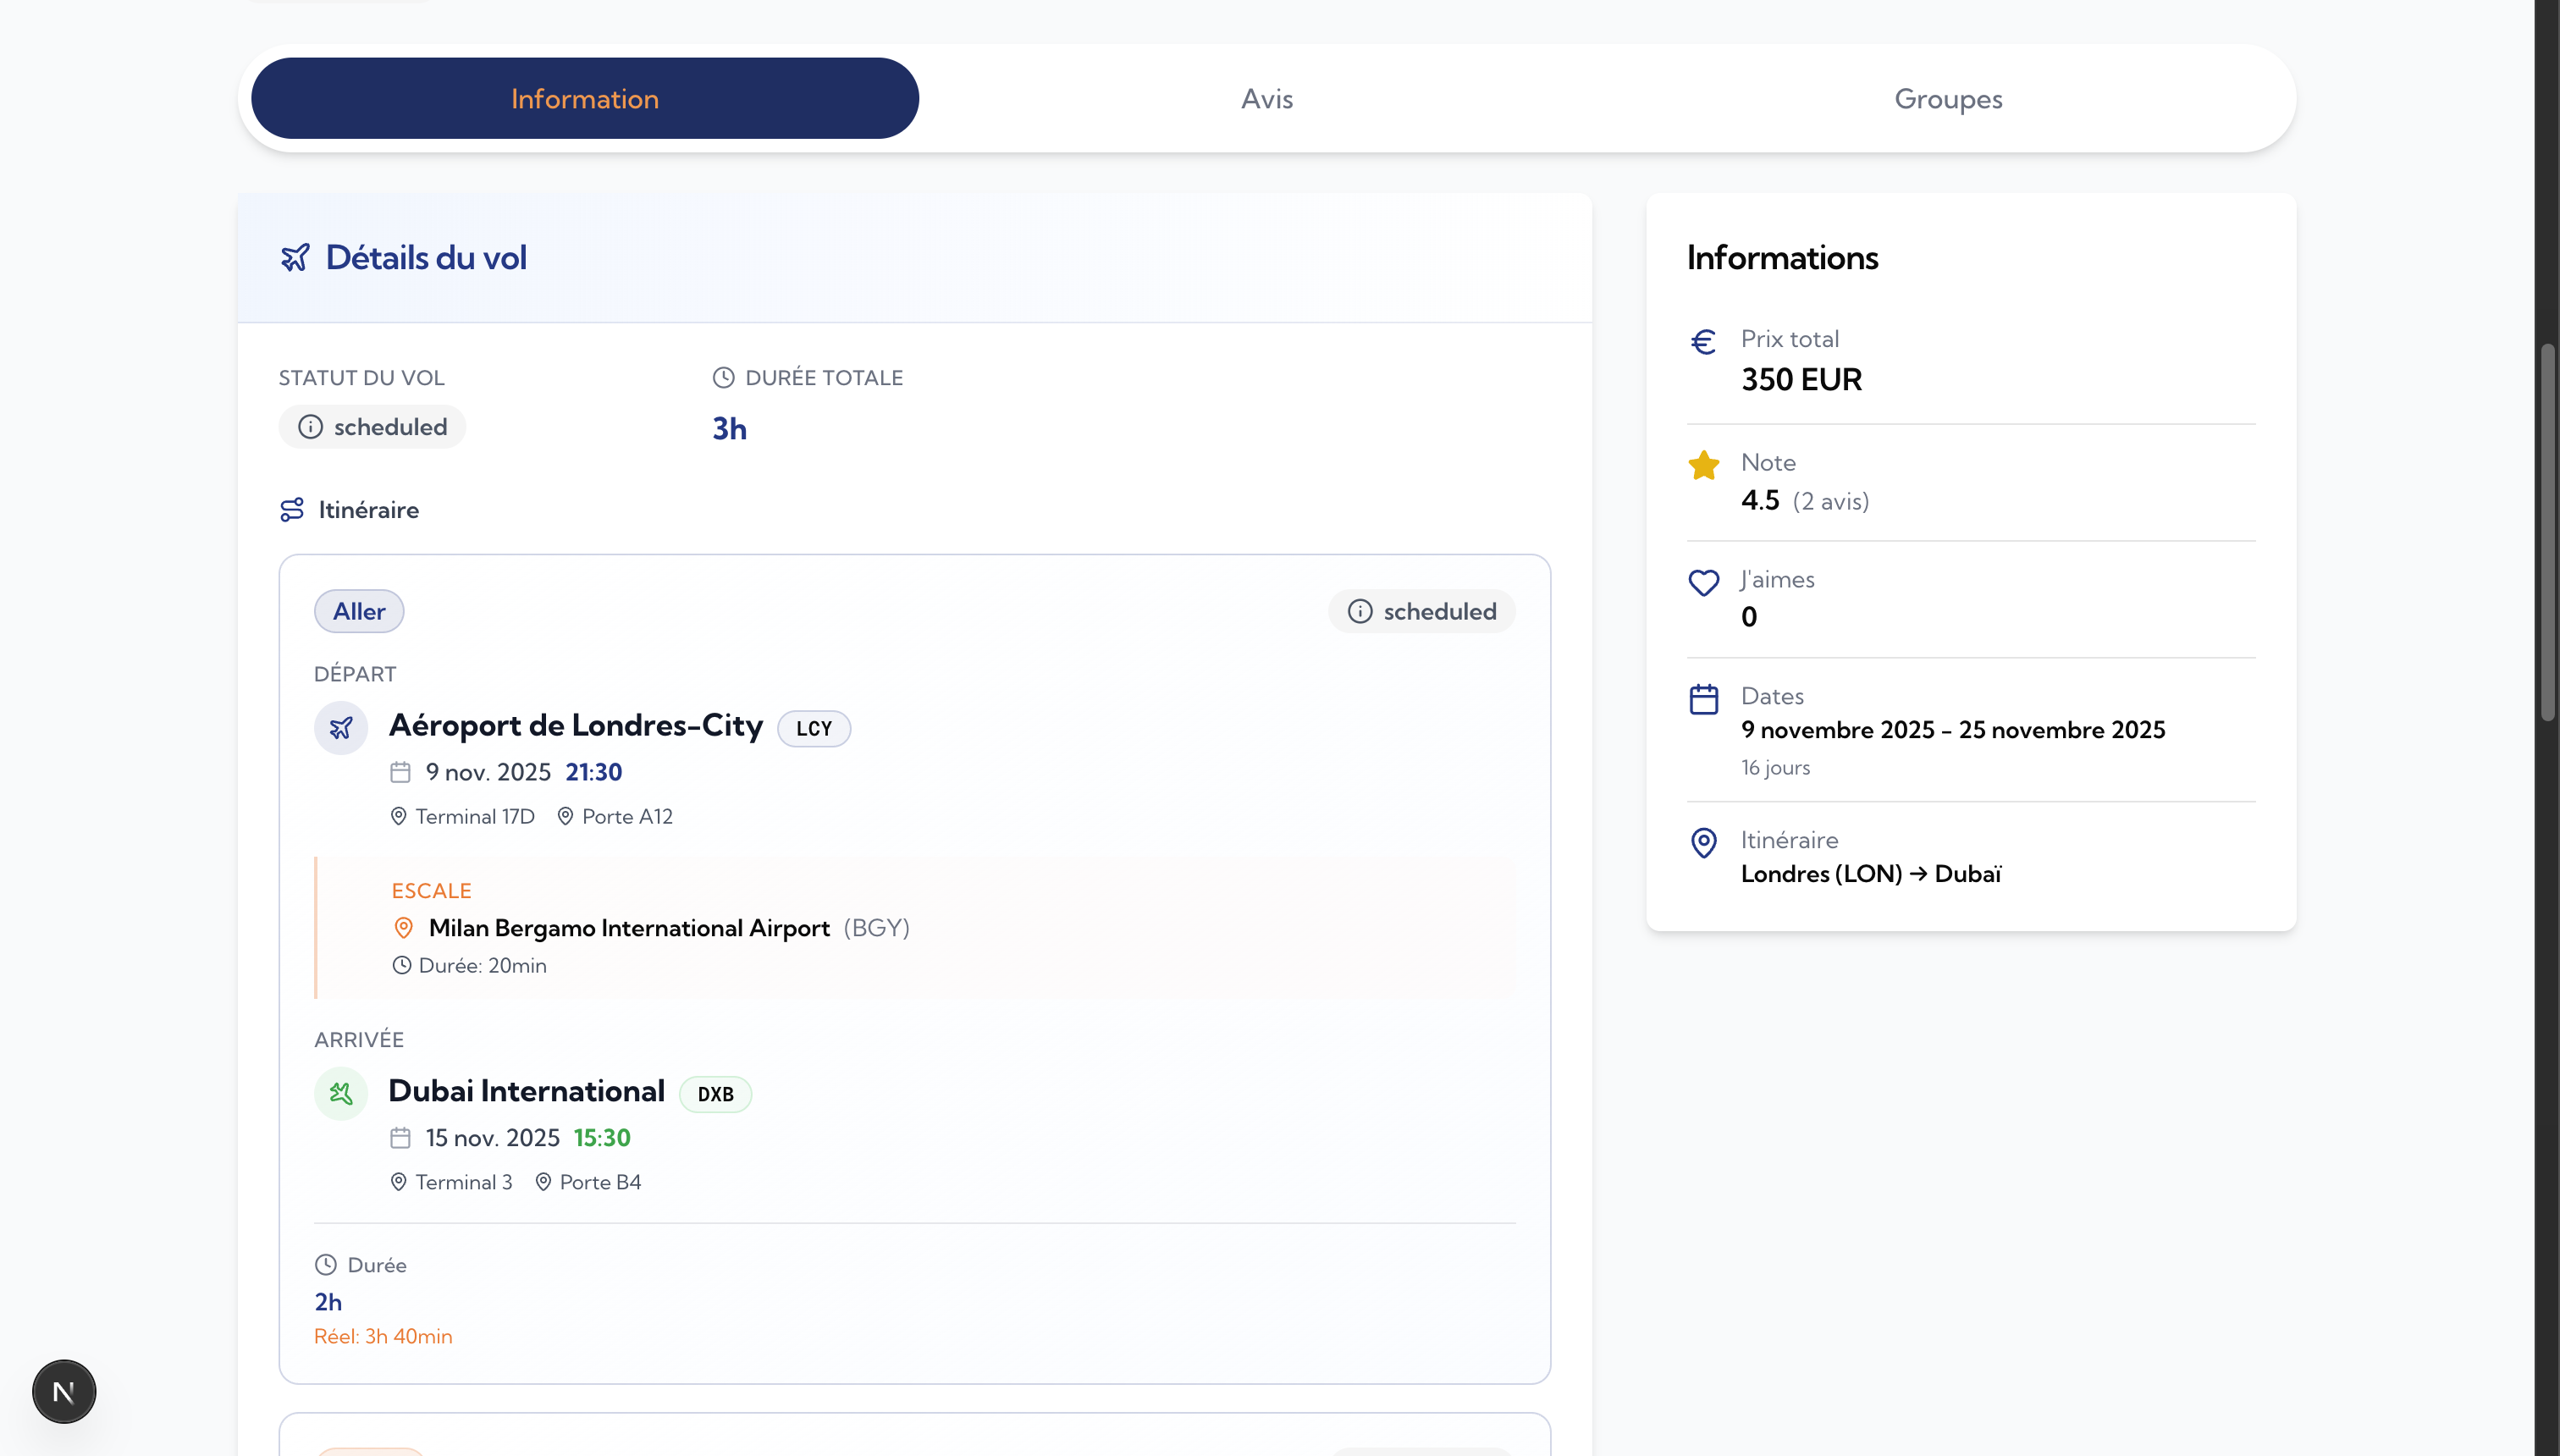Click the info icon in Aller card scheduled badge

point(1360,611)
